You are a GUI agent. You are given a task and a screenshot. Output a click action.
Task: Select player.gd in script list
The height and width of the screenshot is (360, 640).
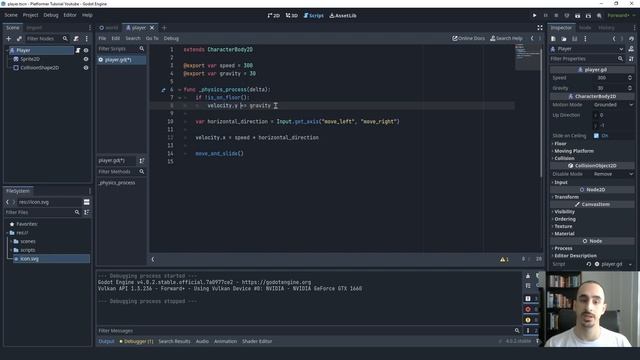(121, 60)
